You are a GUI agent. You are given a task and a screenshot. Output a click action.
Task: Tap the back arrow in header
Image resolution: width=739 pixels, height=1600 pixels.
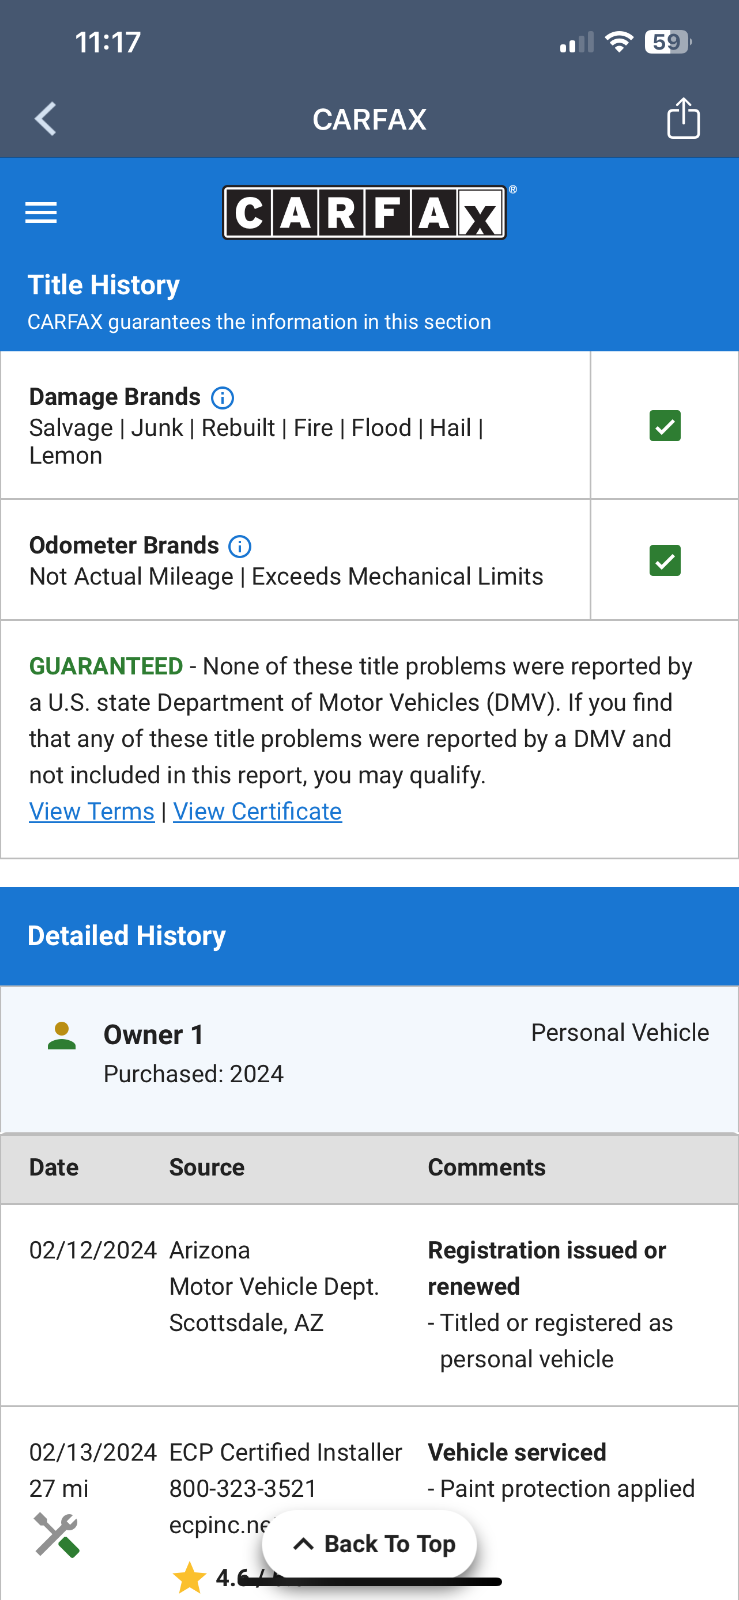46,119
